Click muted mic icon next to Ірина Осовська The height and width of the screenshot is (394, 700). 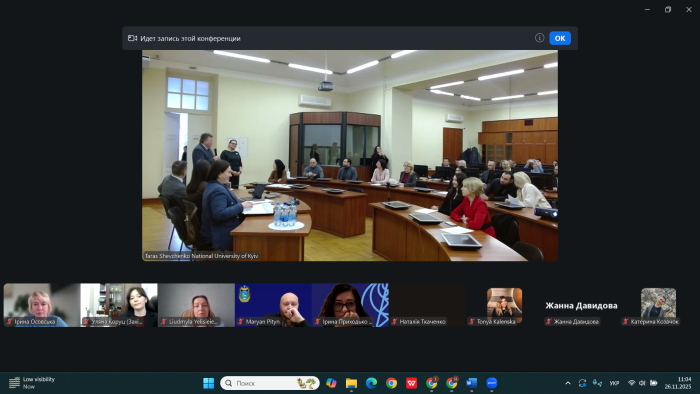pos(9,322)
